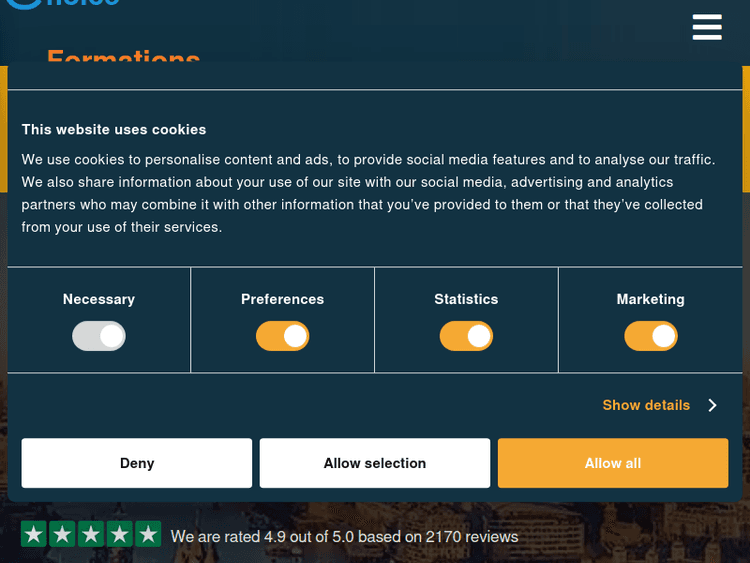Viewport: 750px width, 563px height.
Task: Click the first green Trustpilot star
Action: (33, 534)
